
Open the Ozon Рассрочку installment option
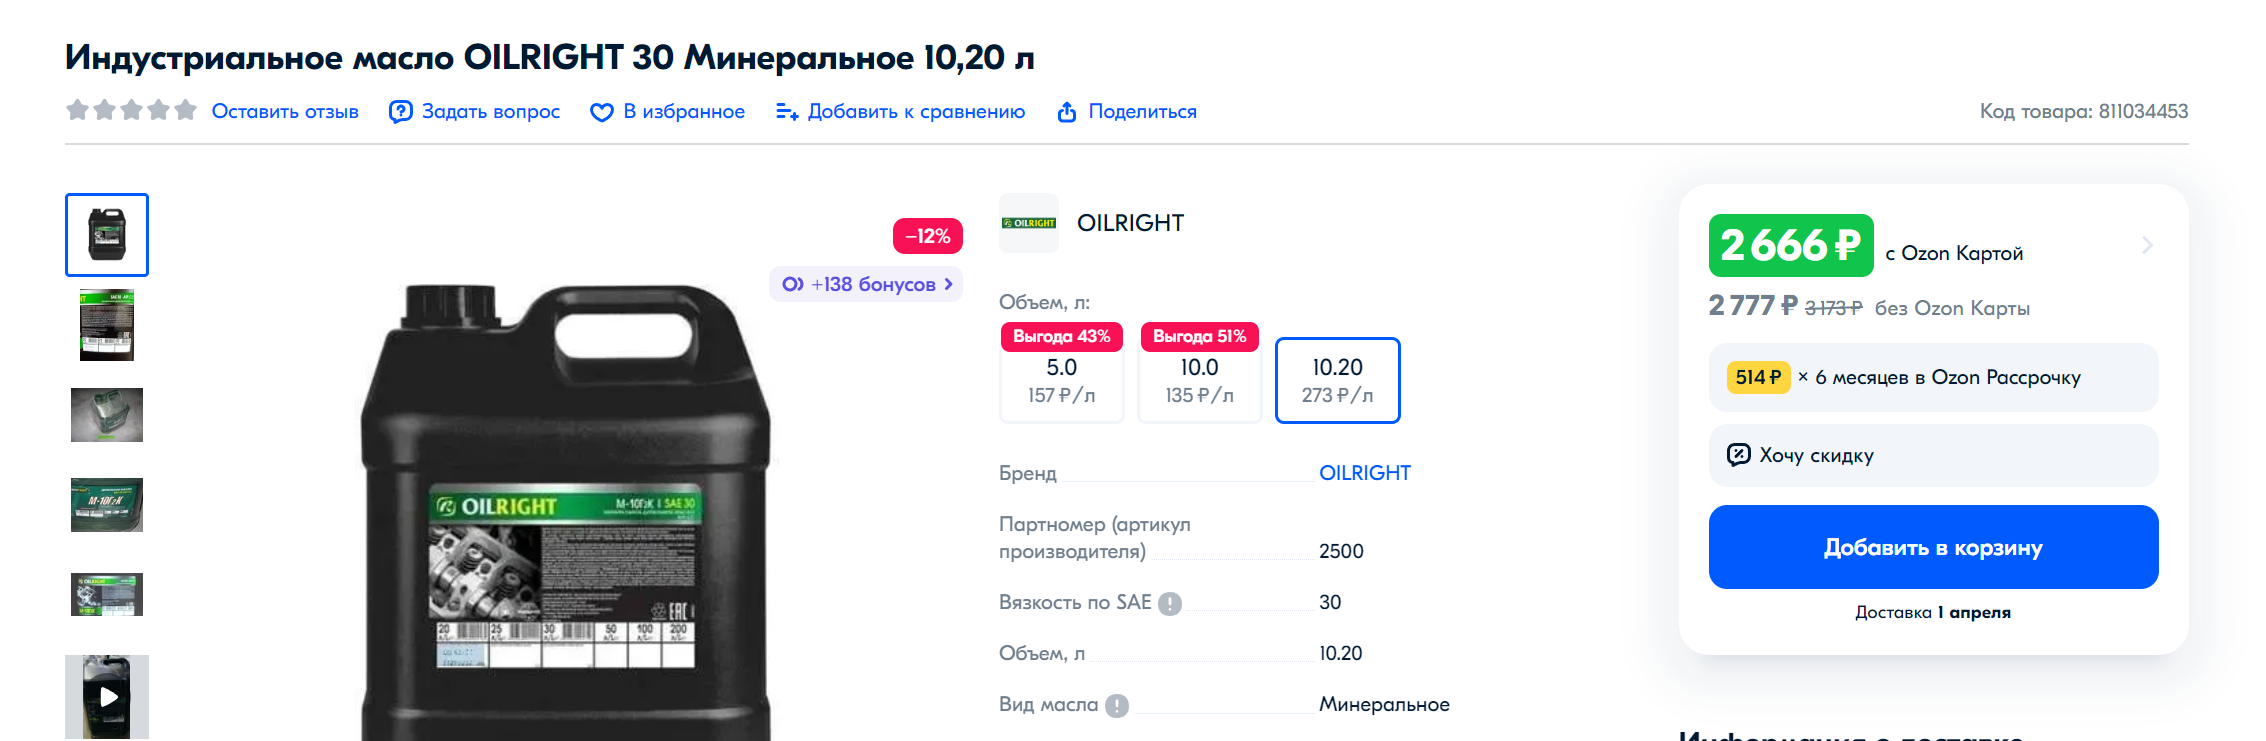[x=1932, y=377]
